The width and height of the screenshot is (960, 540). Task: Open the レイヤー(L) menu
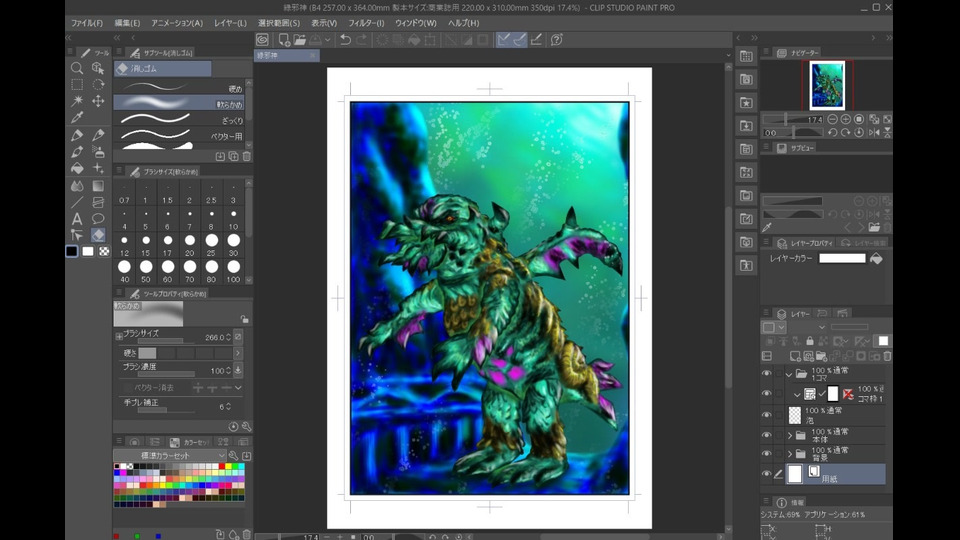click(x=230, y=23)
